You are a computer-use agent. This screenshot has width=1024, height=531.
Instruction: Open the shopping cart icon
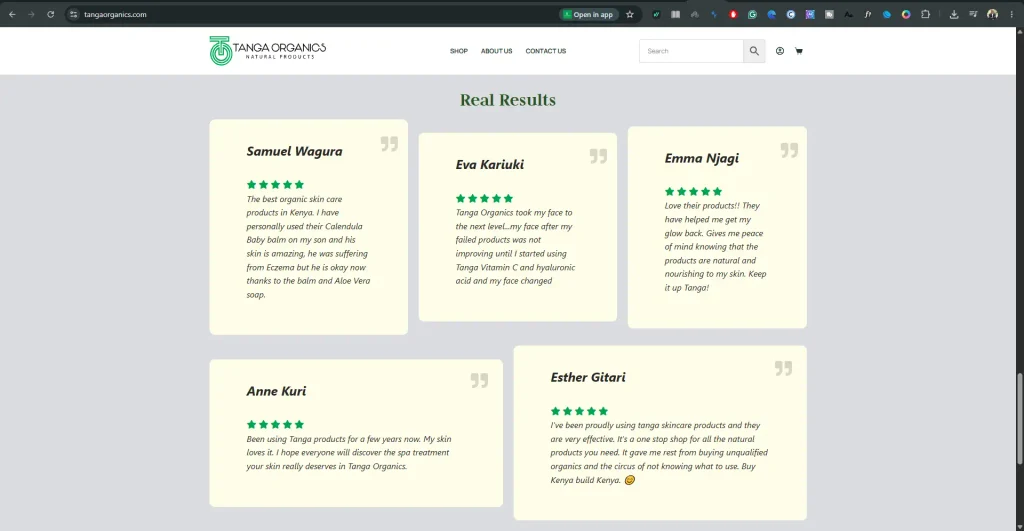point(799,51)
